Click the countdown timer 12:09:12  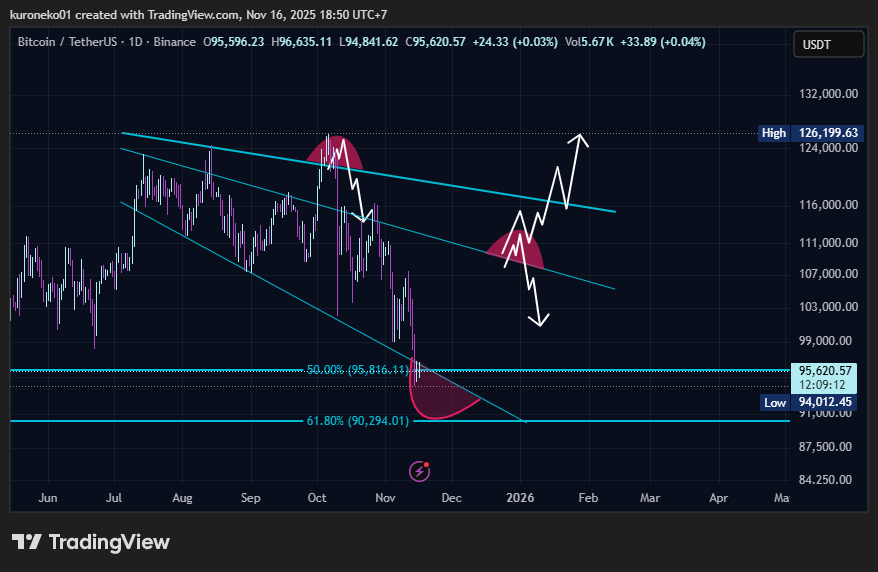point(822,385)
